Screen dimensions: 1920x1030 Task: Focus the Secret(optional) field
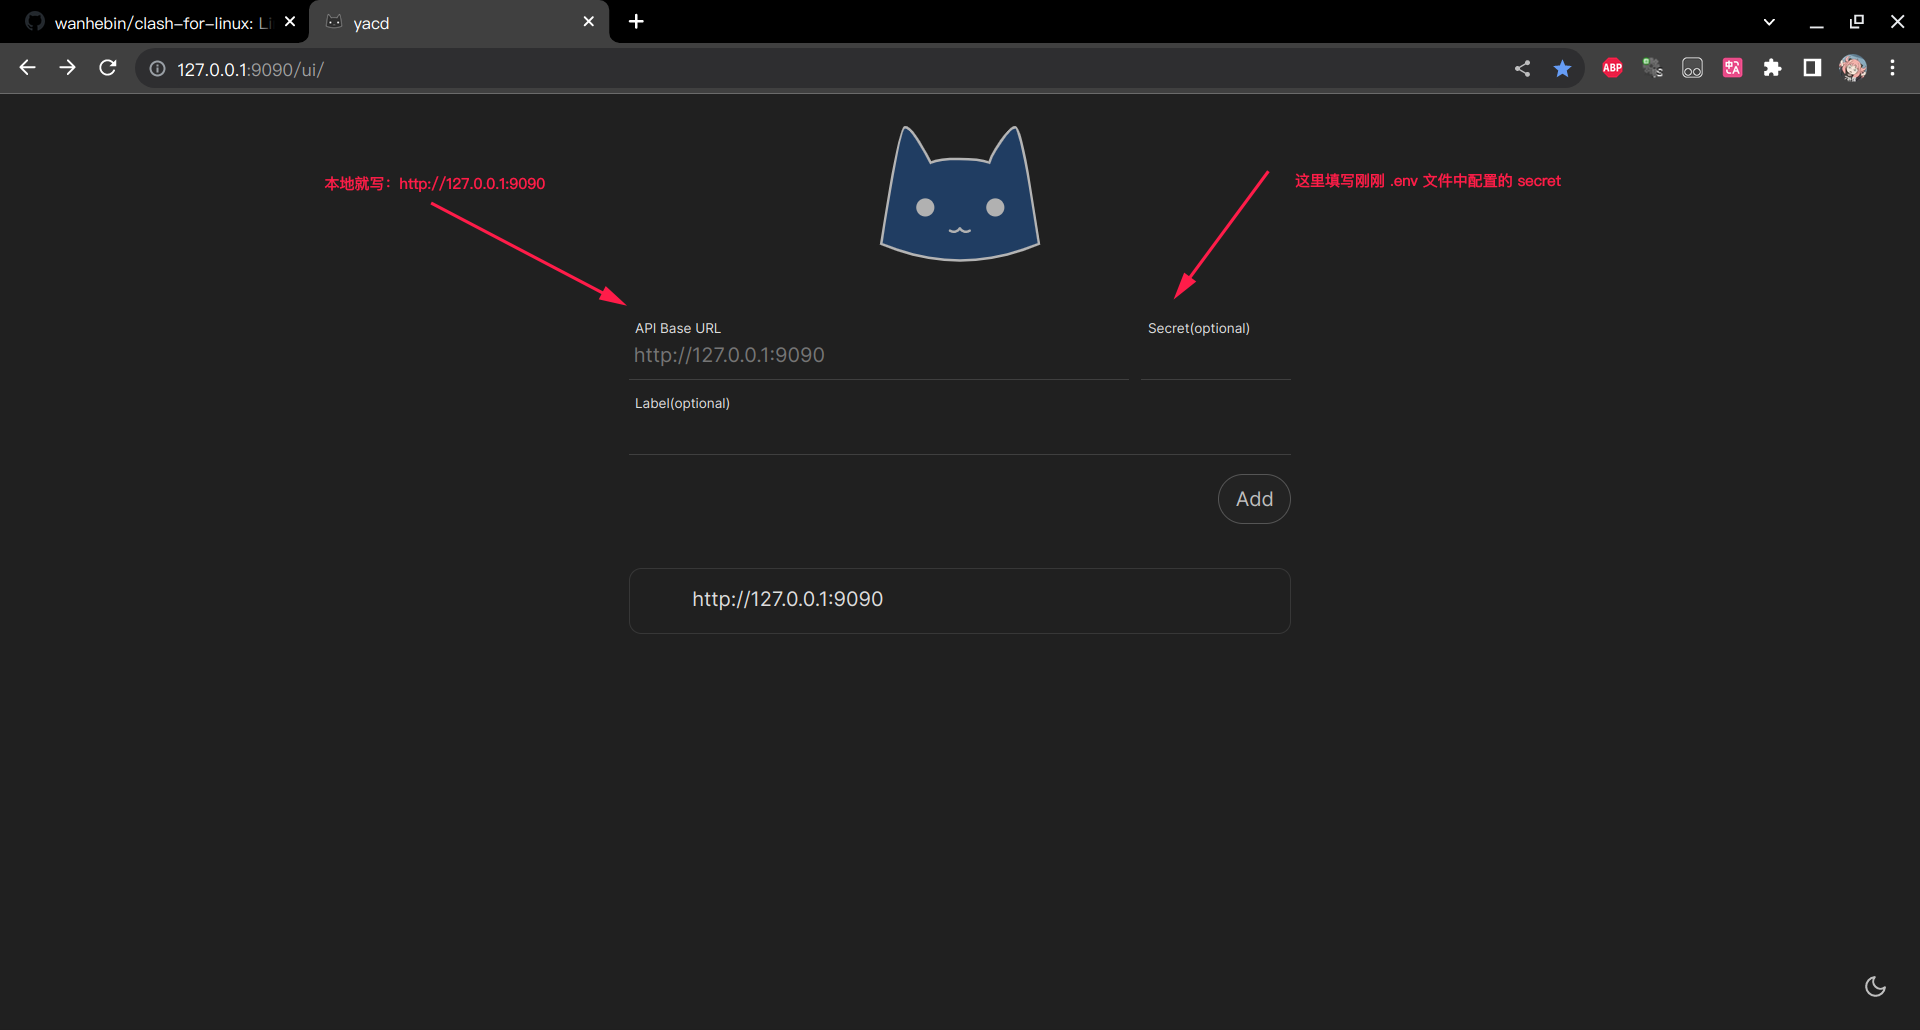click(1216, 355)
